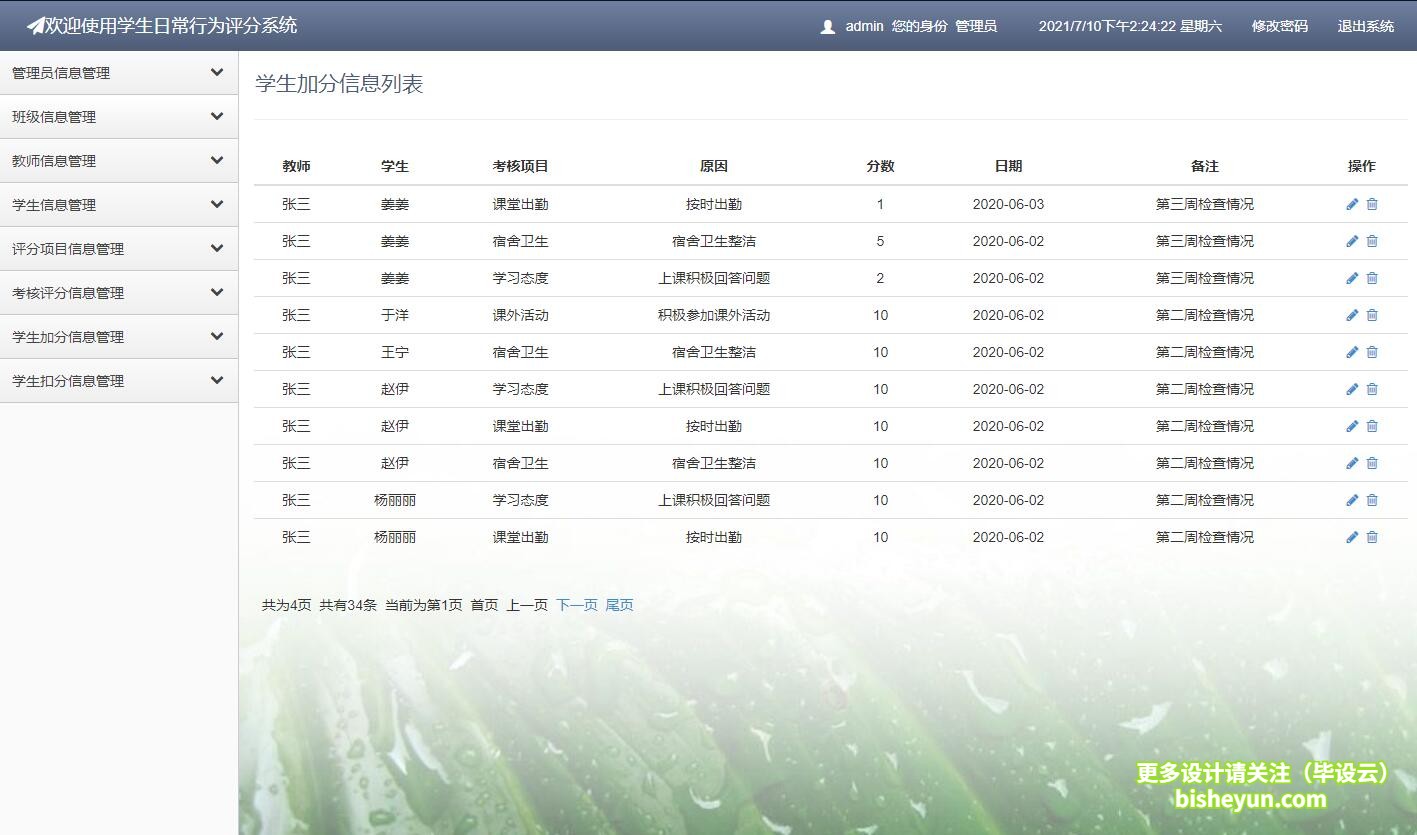Edit the 于洋 课外活动 entry
The height and width of the screenshot is (835, 1417).
tap(1352, 315)
